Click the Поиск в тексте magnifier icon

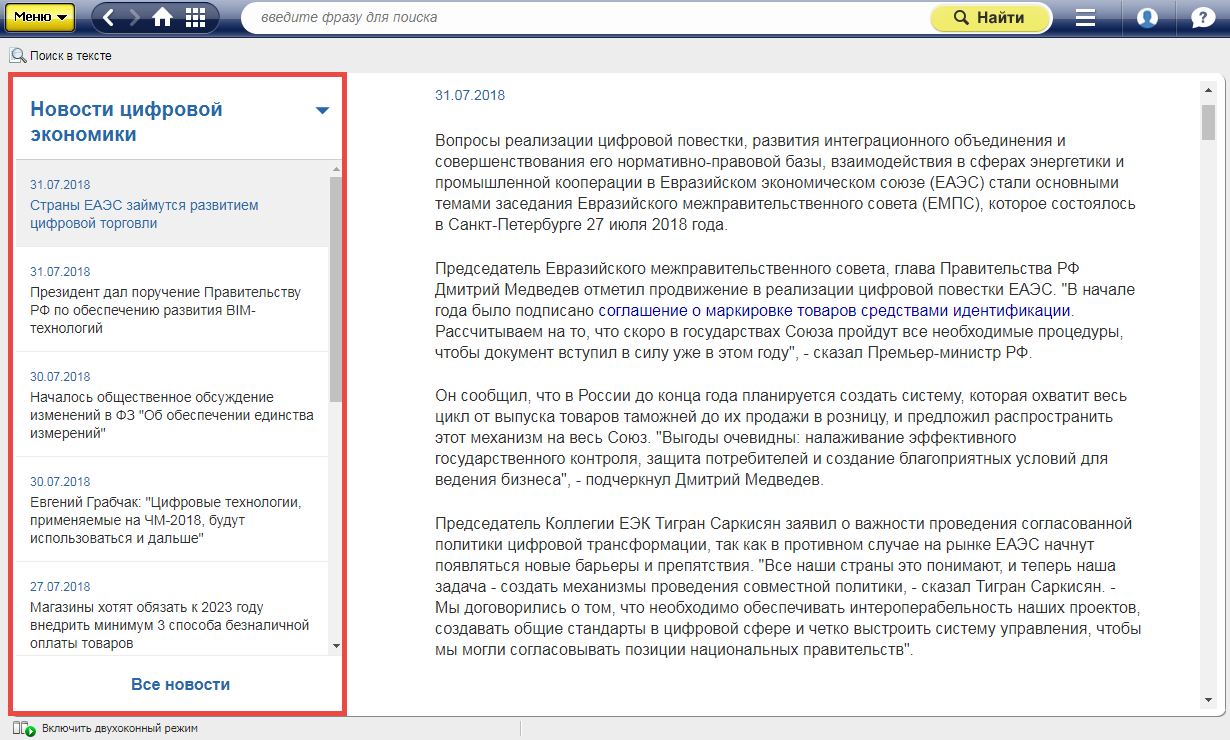[18, 56]
